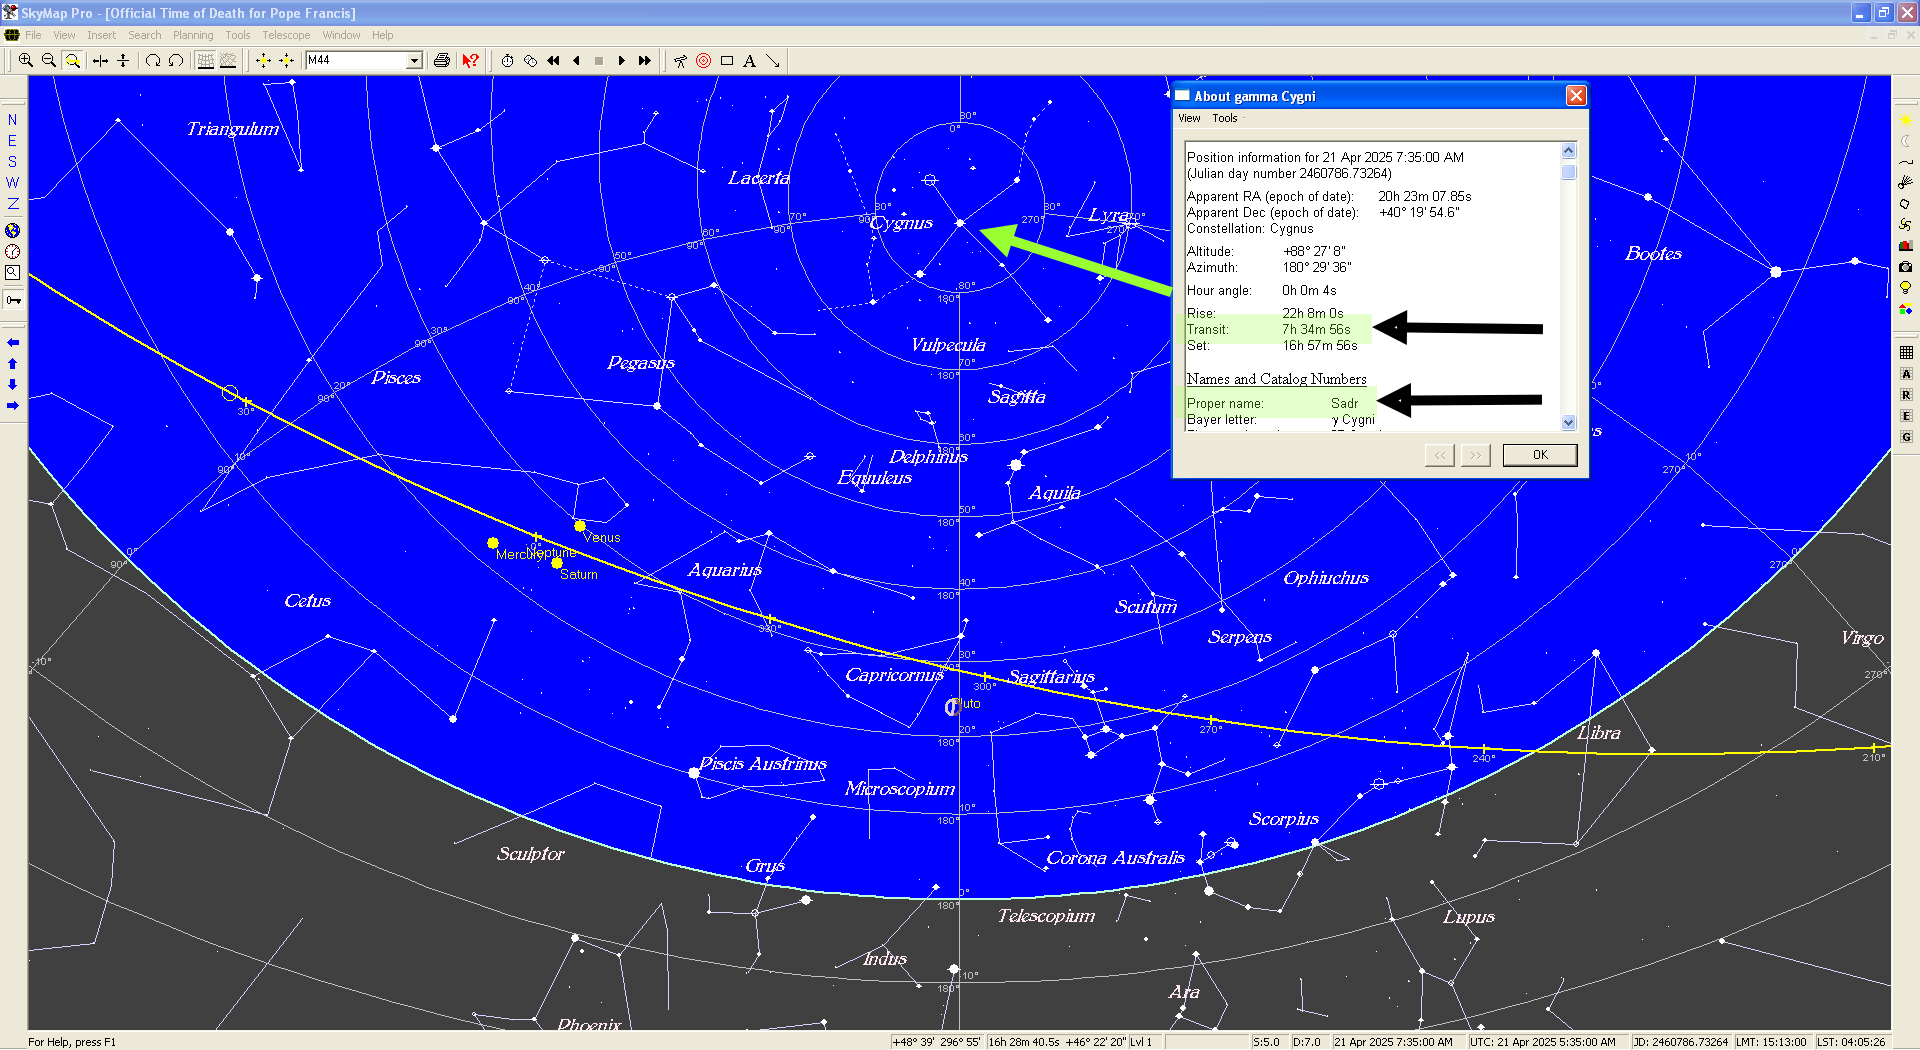Select the text label 'A' tool
The height and width of the screenshot is (1050, 1920).
pyautogui.click(x=749, y=61)
